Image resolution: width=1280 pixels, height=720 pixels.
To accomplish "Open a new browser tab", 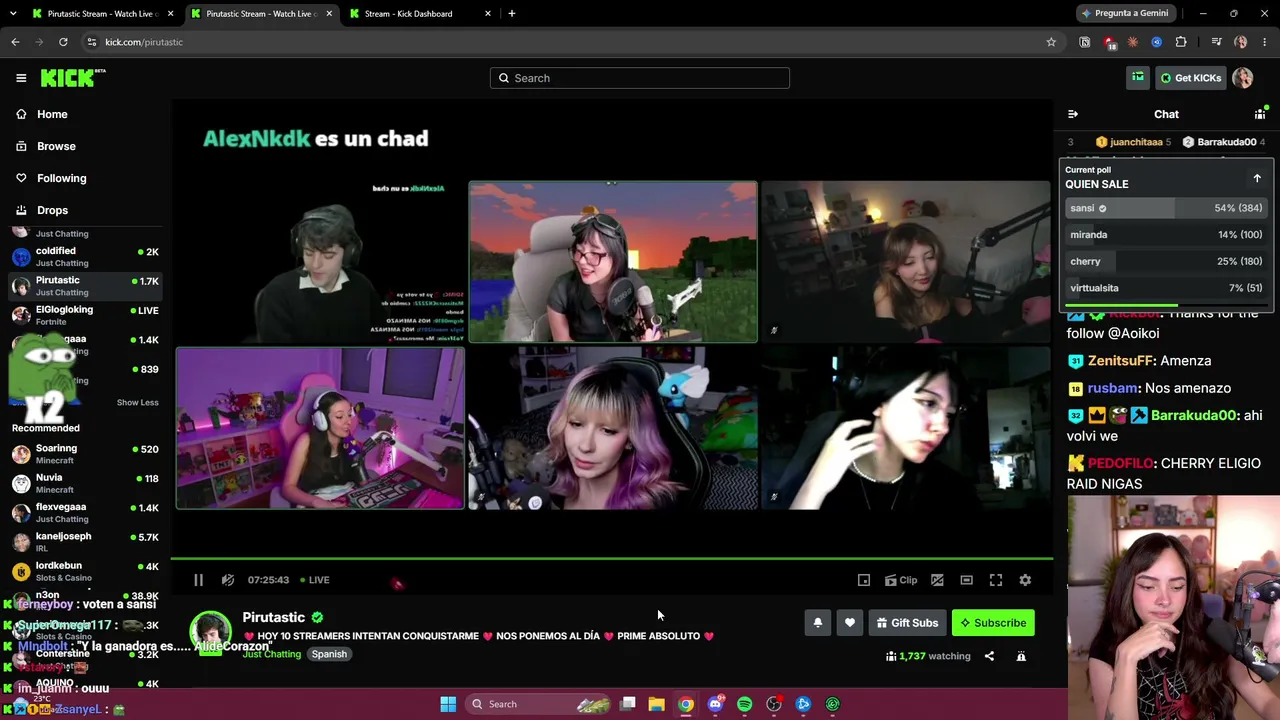I will coord(512,14).
